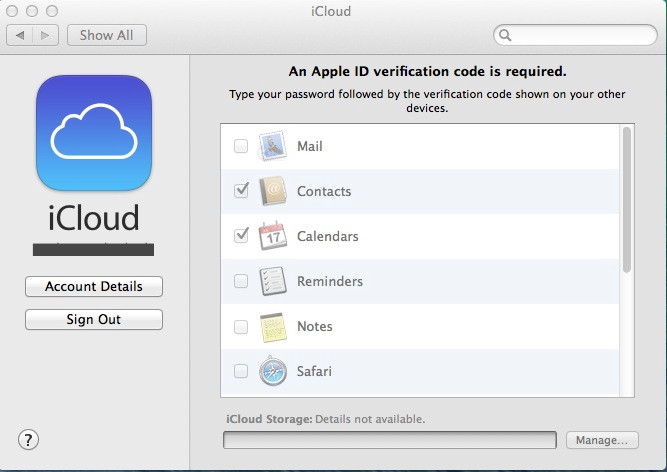667x472 pixels.
Task: Click the Show All button
Action: (107, 35)
